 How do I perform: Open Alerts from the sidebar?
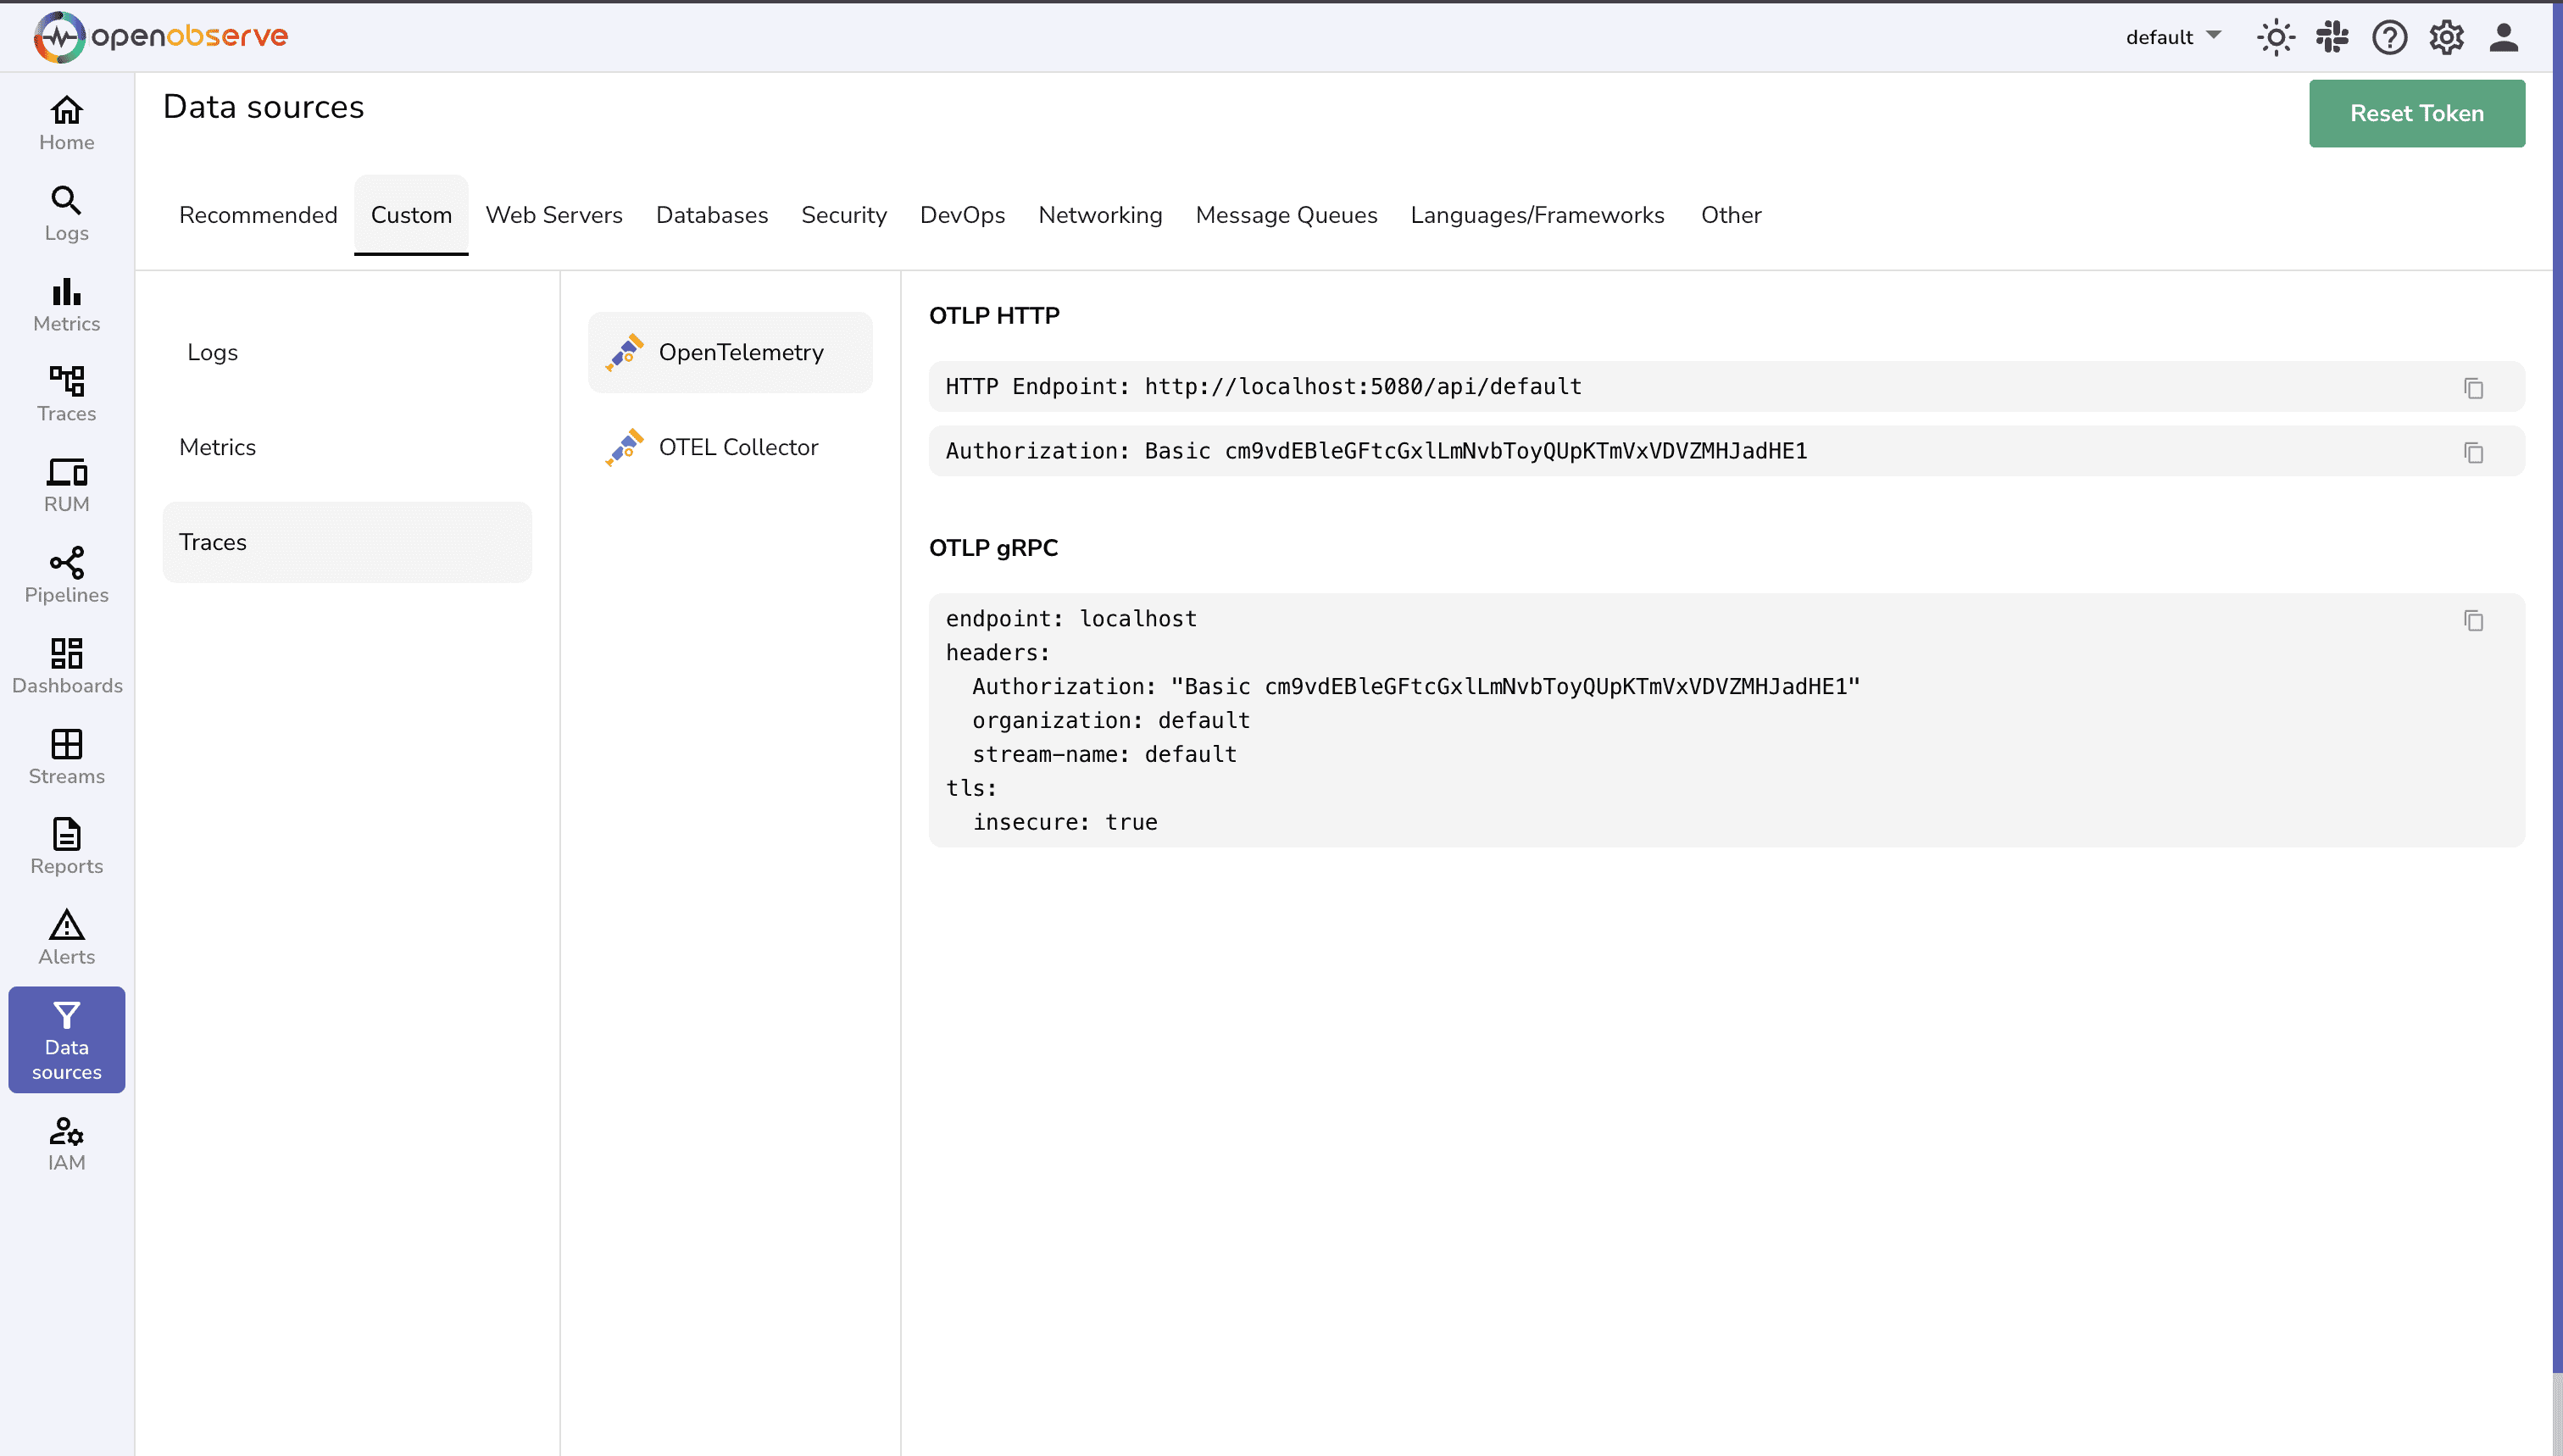pyautogui.click(x=66, y=936)
